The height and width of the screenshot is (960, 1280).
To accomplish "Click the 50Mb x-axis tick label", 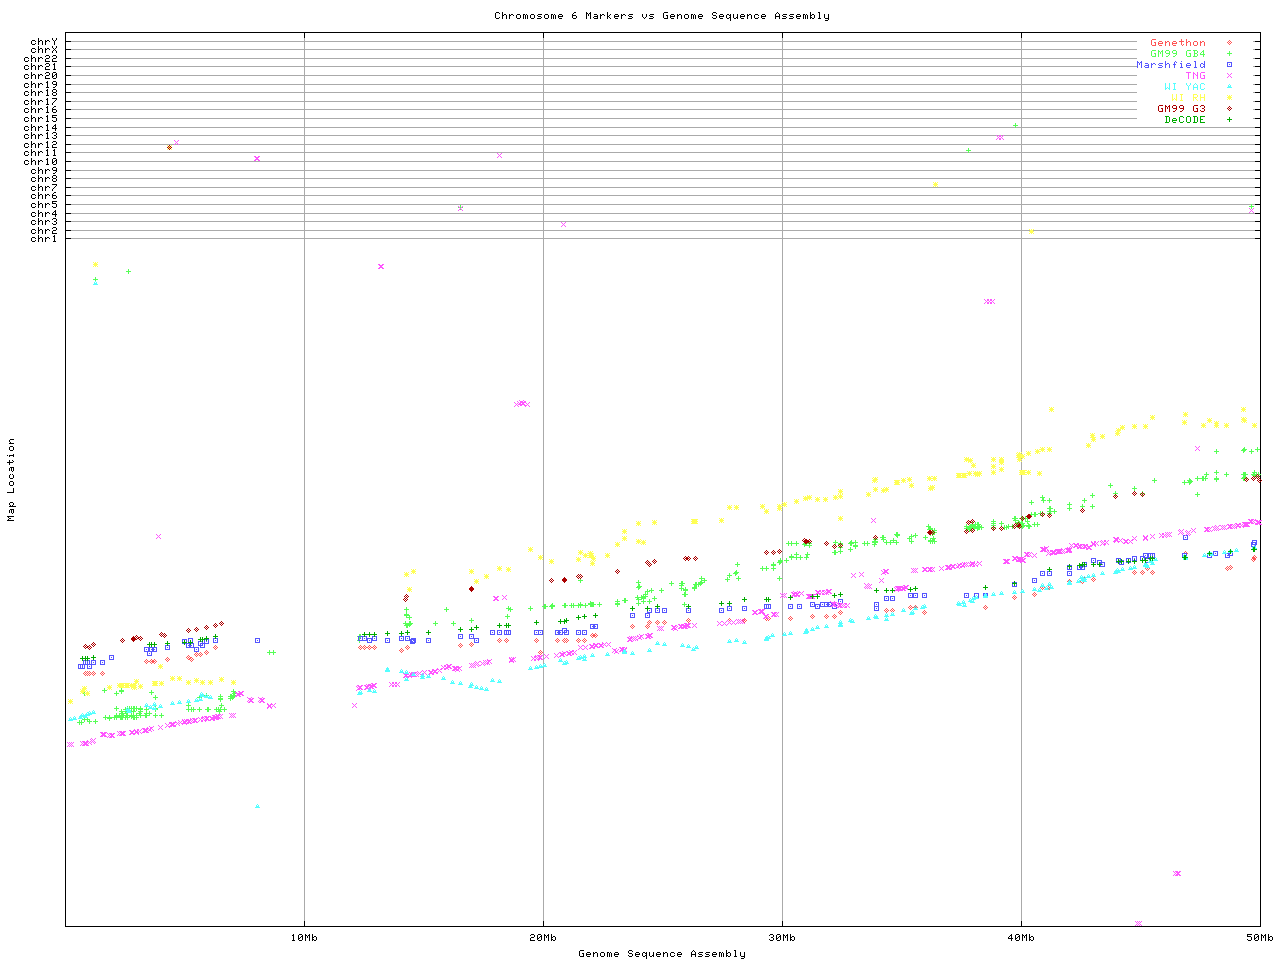I will [1258, 938].
